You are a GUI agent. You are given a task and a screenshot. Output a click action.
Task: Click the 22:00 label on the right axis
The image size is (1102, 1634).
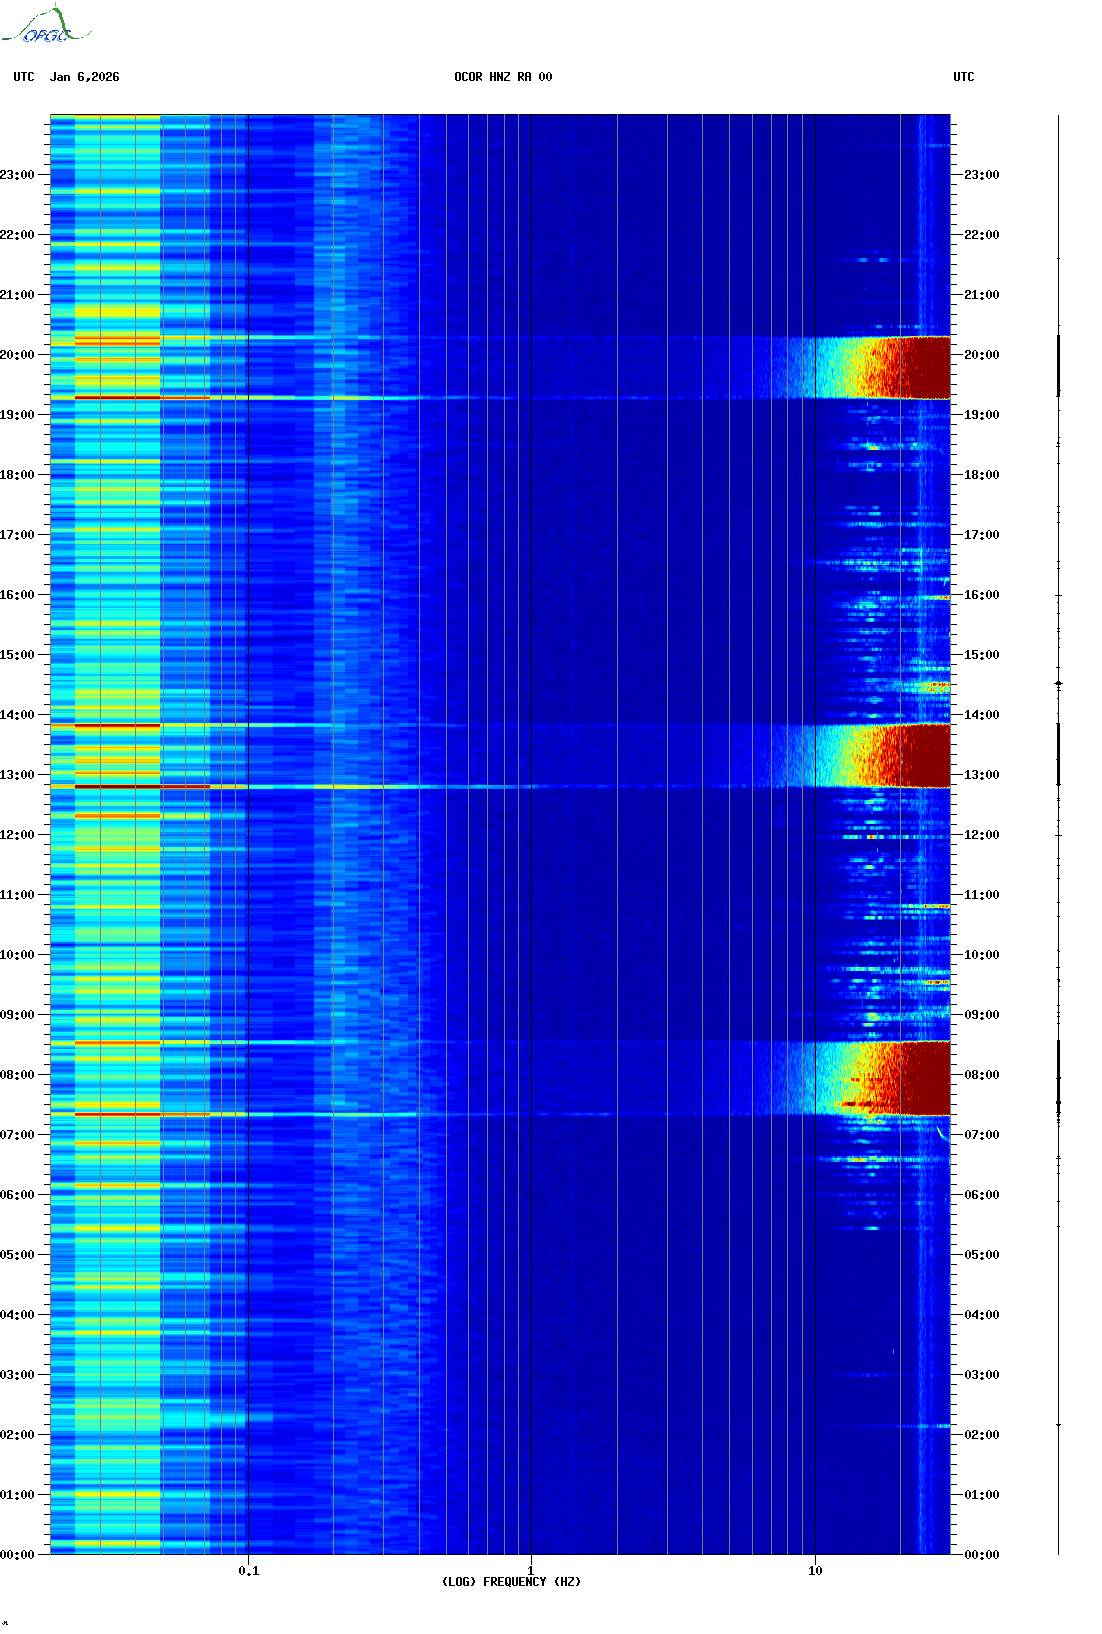tap(981, 235)
